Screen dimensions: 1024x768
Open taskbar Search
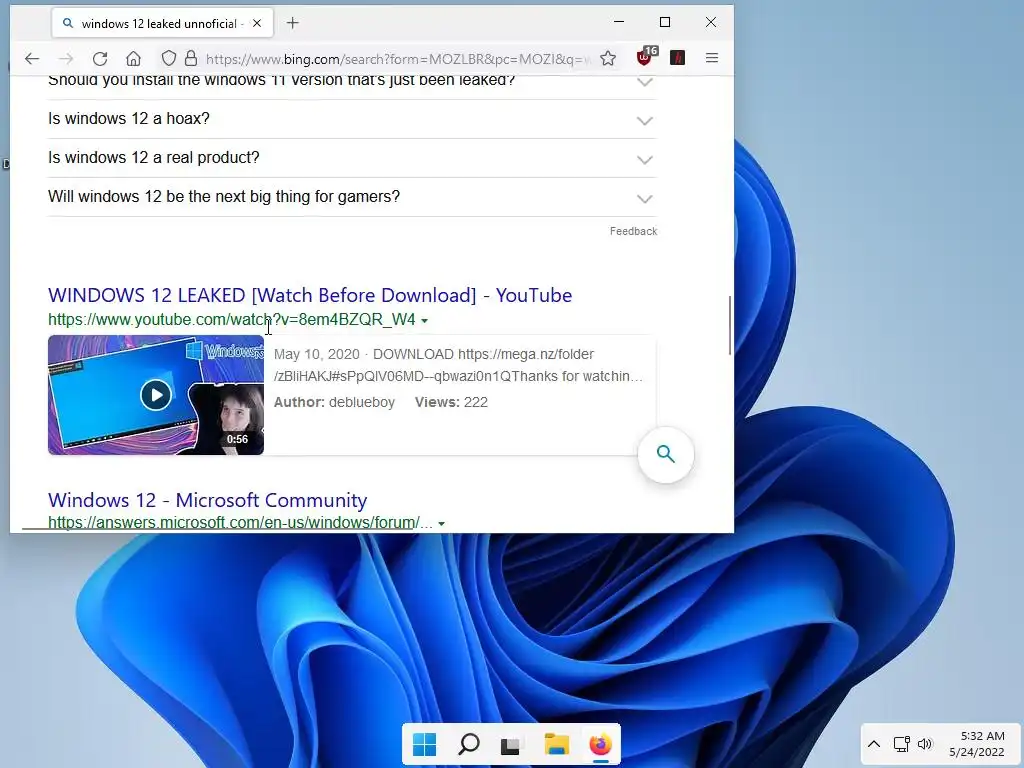pos(468,744)
